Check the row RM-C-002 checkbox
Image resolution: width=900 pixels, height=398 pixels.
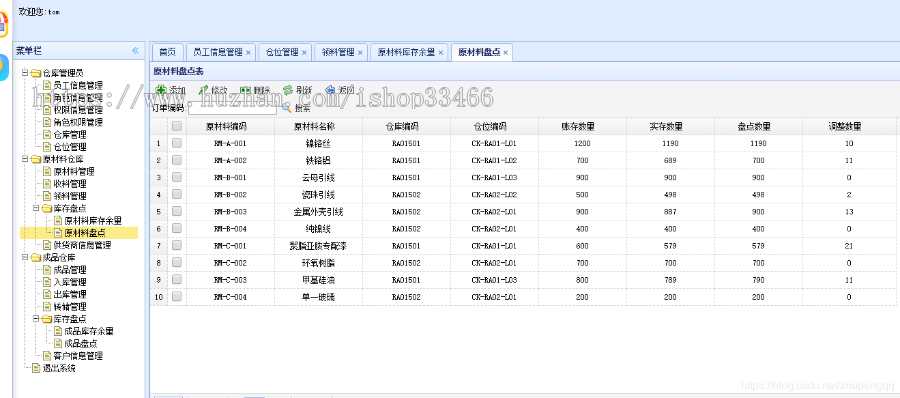(177, 262)
